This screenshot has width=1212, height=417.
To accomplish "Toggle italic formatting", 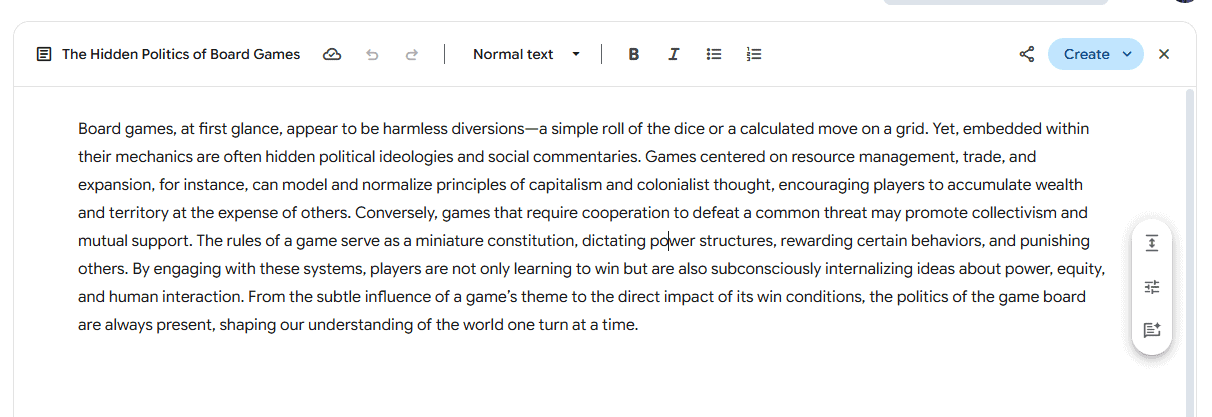I will 673,55.
